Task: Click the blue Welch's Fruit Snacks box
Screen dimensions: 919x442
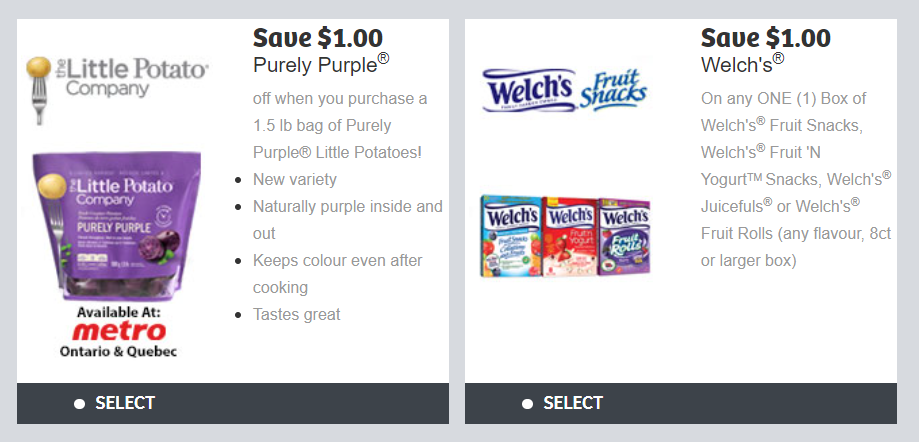Action: pos(510,237)
